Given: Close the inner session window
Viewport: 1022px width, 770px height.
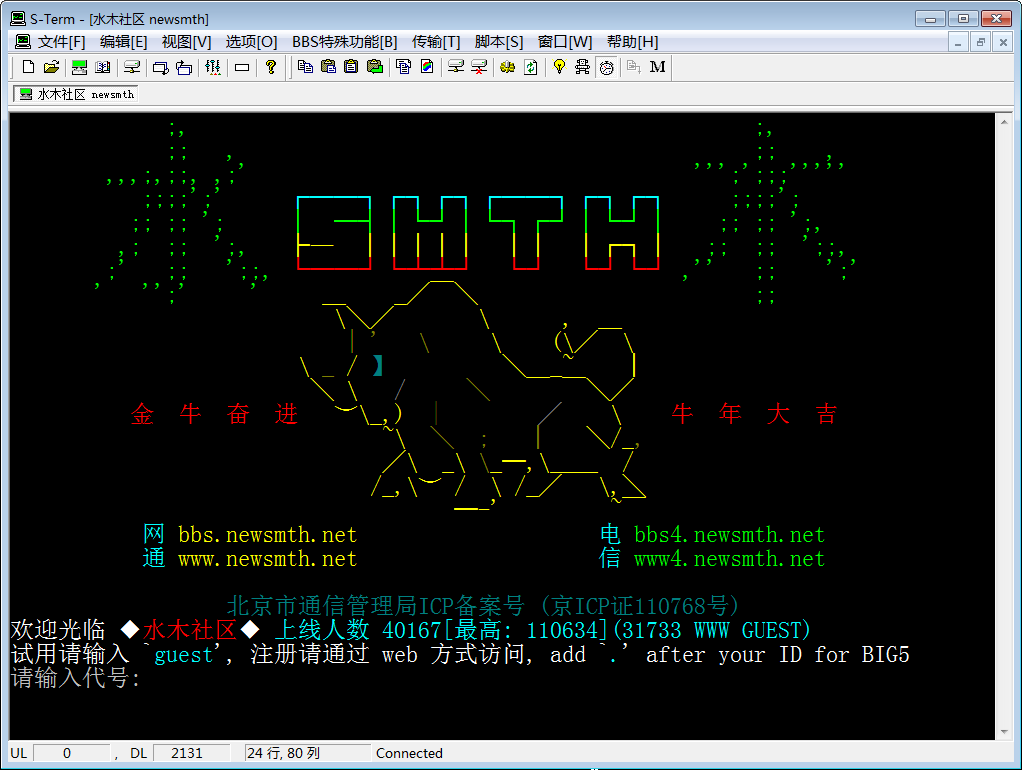Looking at the screenshot, I should (x=1003, y=42).
